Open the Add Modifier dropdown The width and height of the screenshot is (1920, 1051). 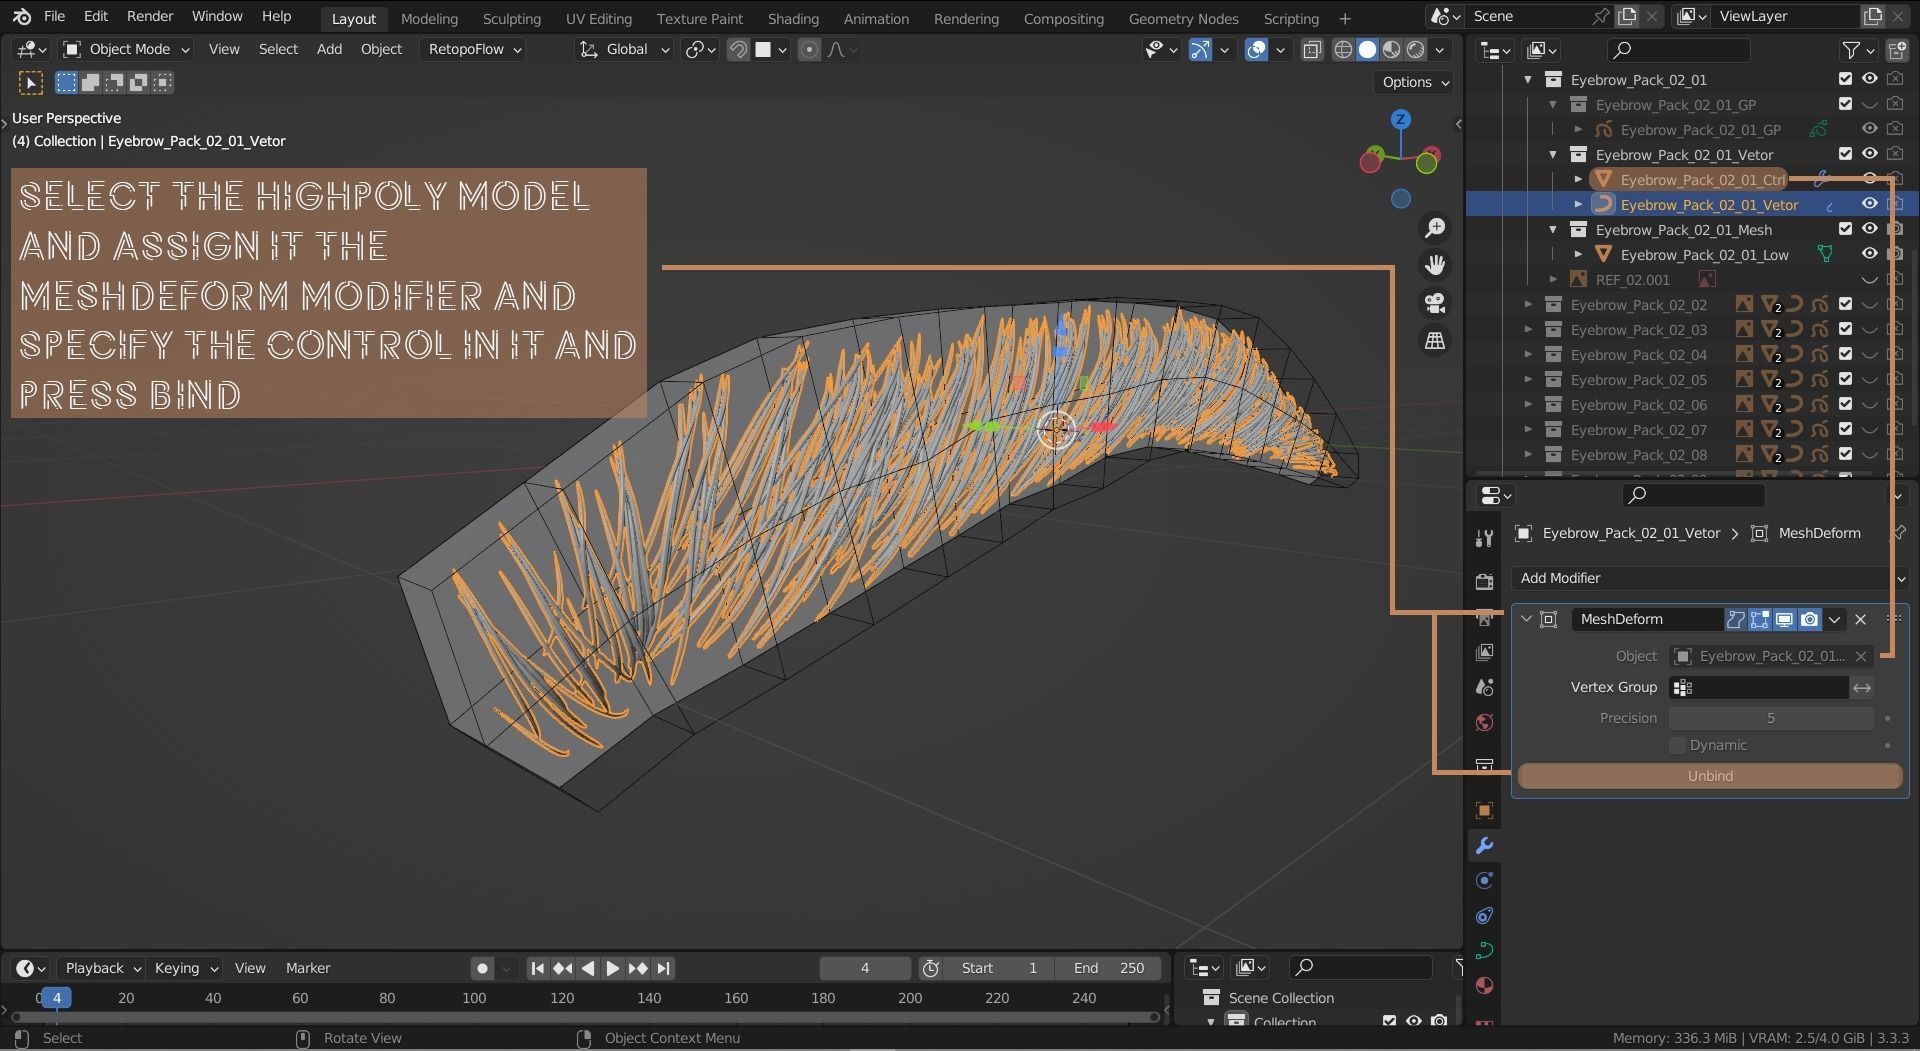[1711, 578]
